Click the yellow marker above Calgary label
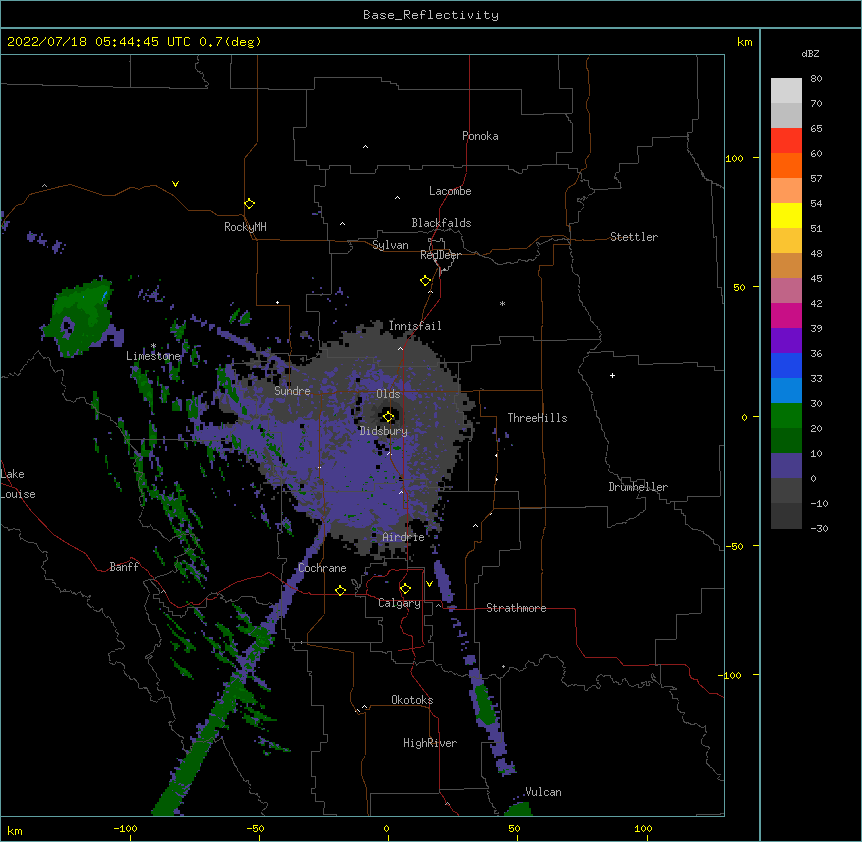Image resolution: width=862 pixels, height=842 pixels. click(405, 589)
